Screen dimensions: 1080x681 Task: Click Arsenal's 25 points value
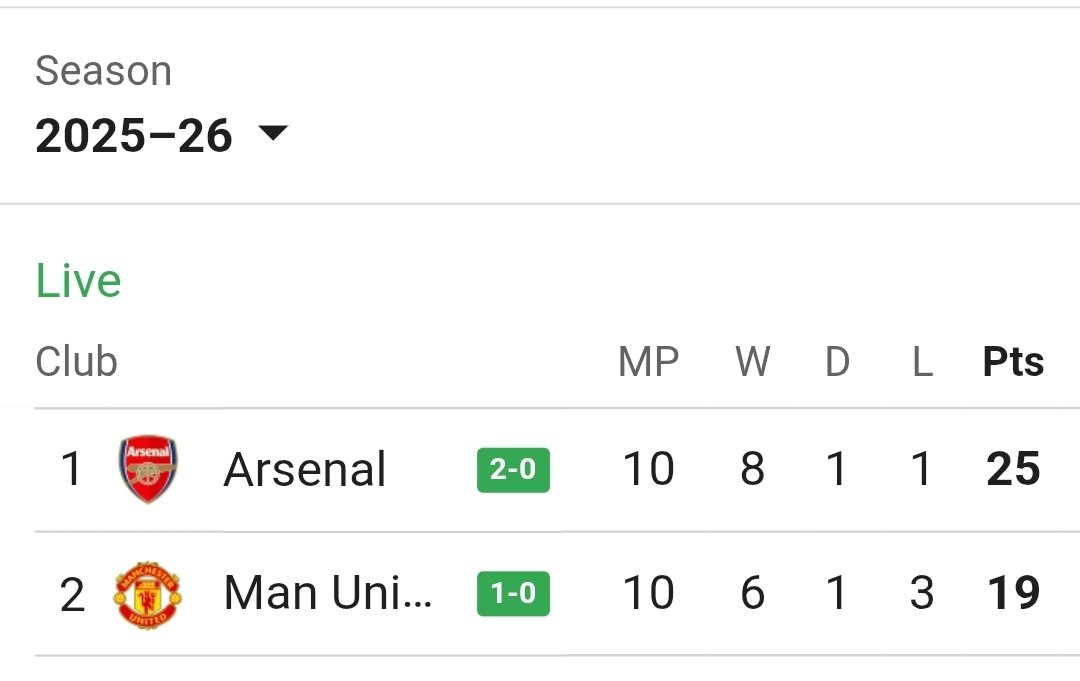[1013, 469]
